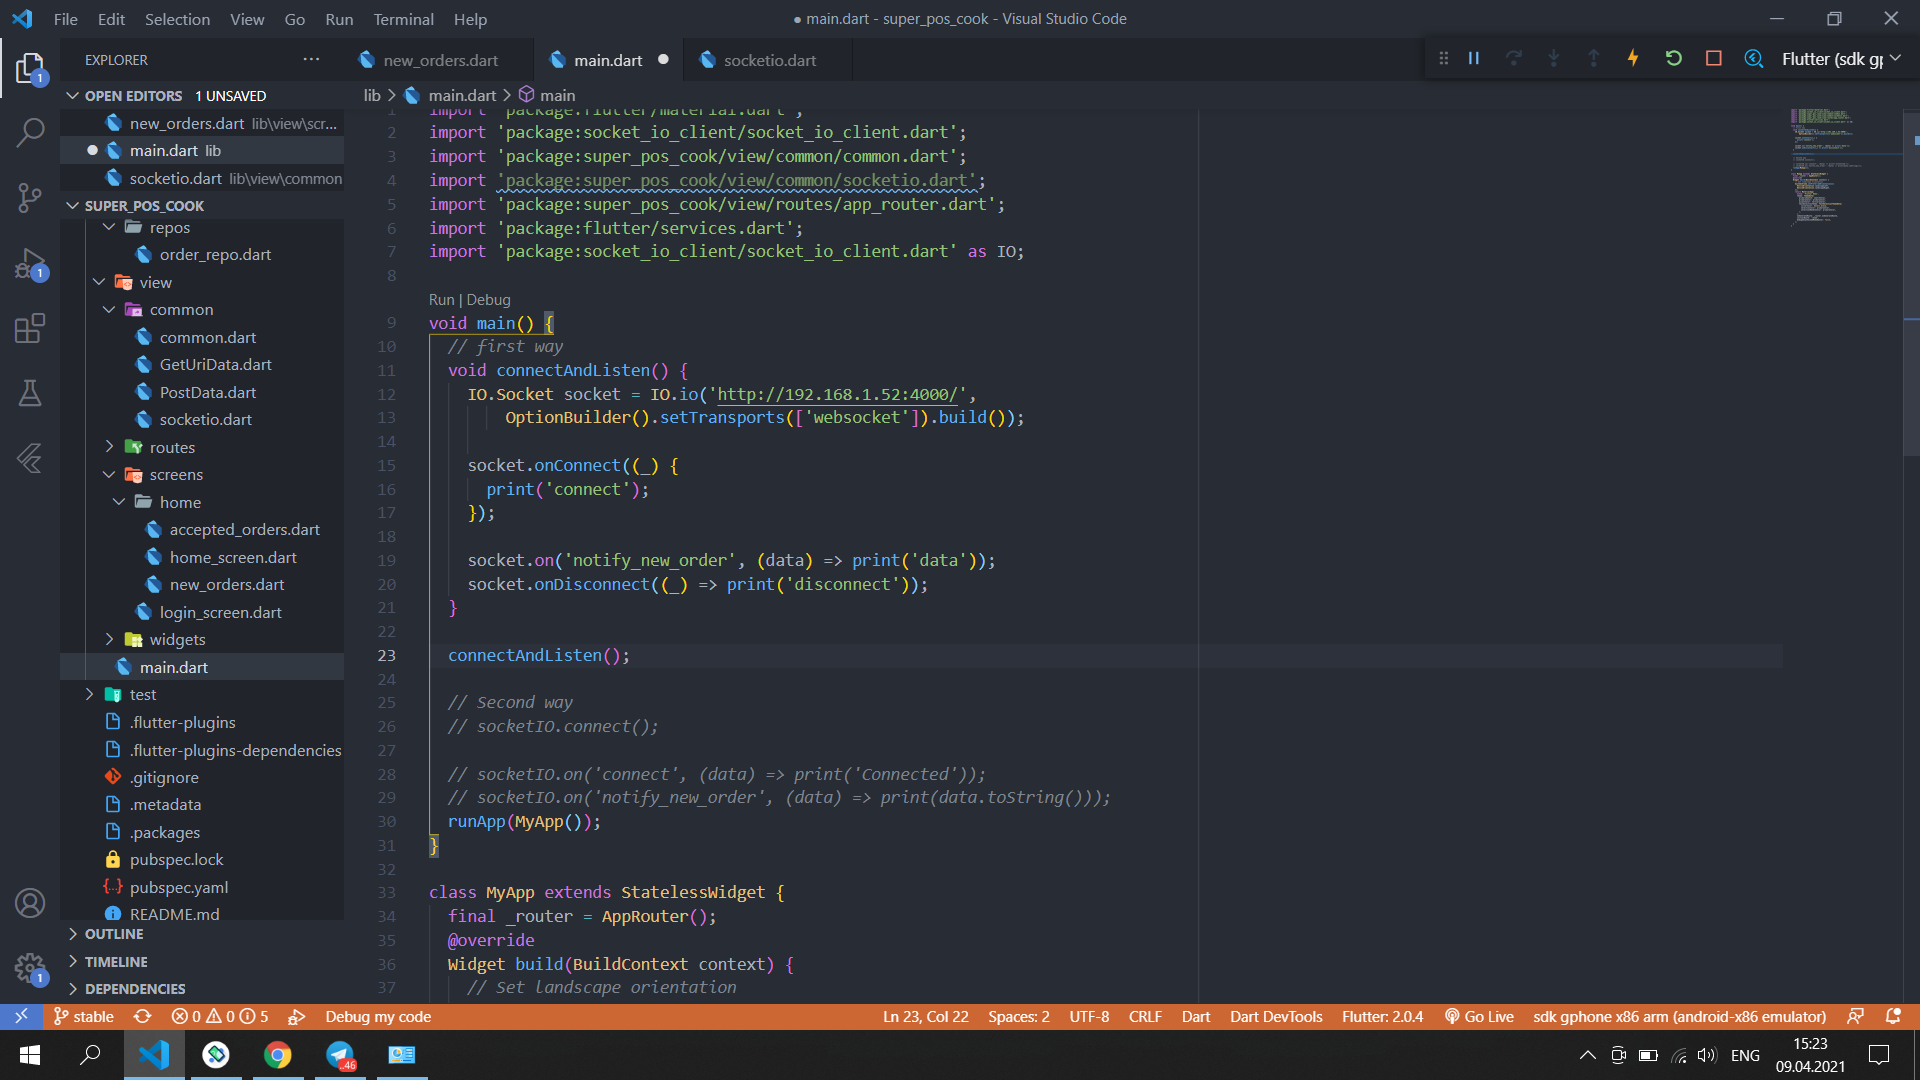Restart the debug session
This screenshot has width=1920, height=1080.
1673,59
